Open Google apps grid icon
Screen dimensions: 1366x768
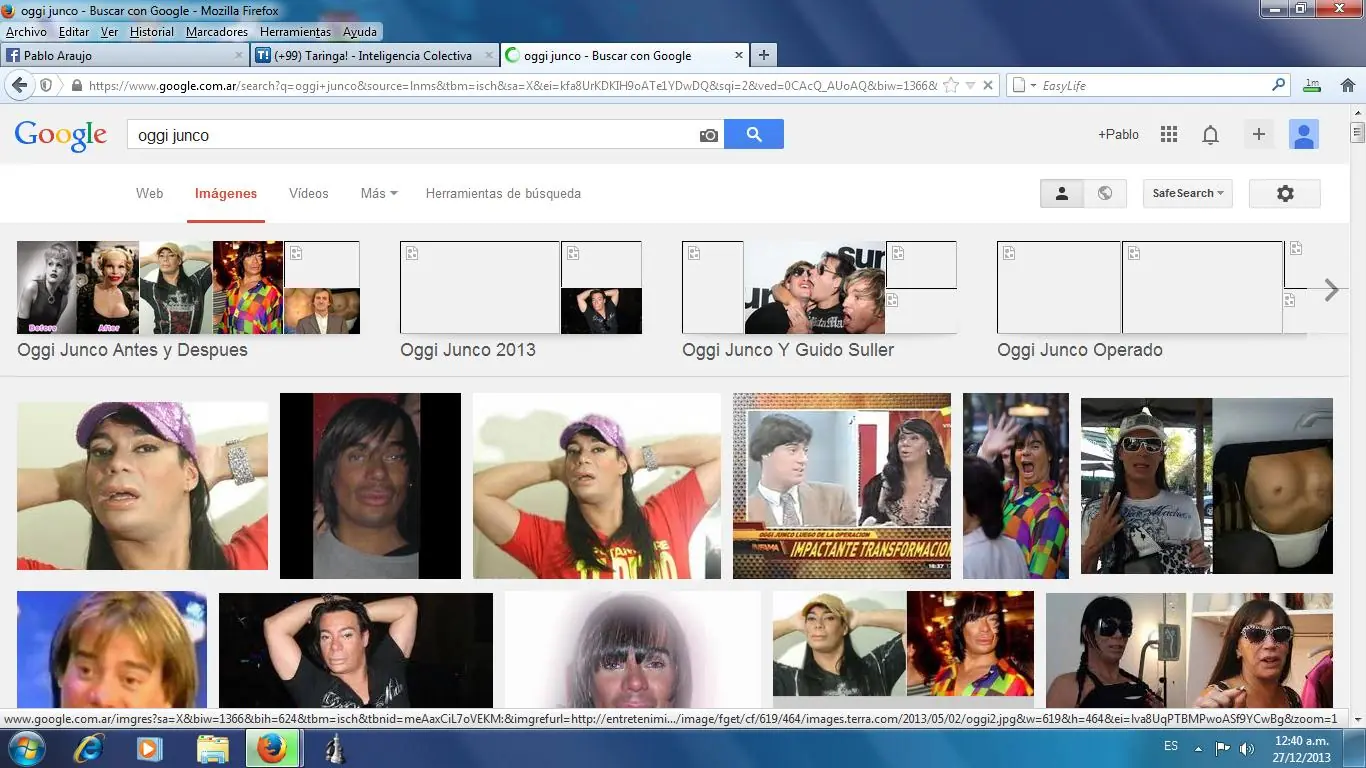[1168, 134]
